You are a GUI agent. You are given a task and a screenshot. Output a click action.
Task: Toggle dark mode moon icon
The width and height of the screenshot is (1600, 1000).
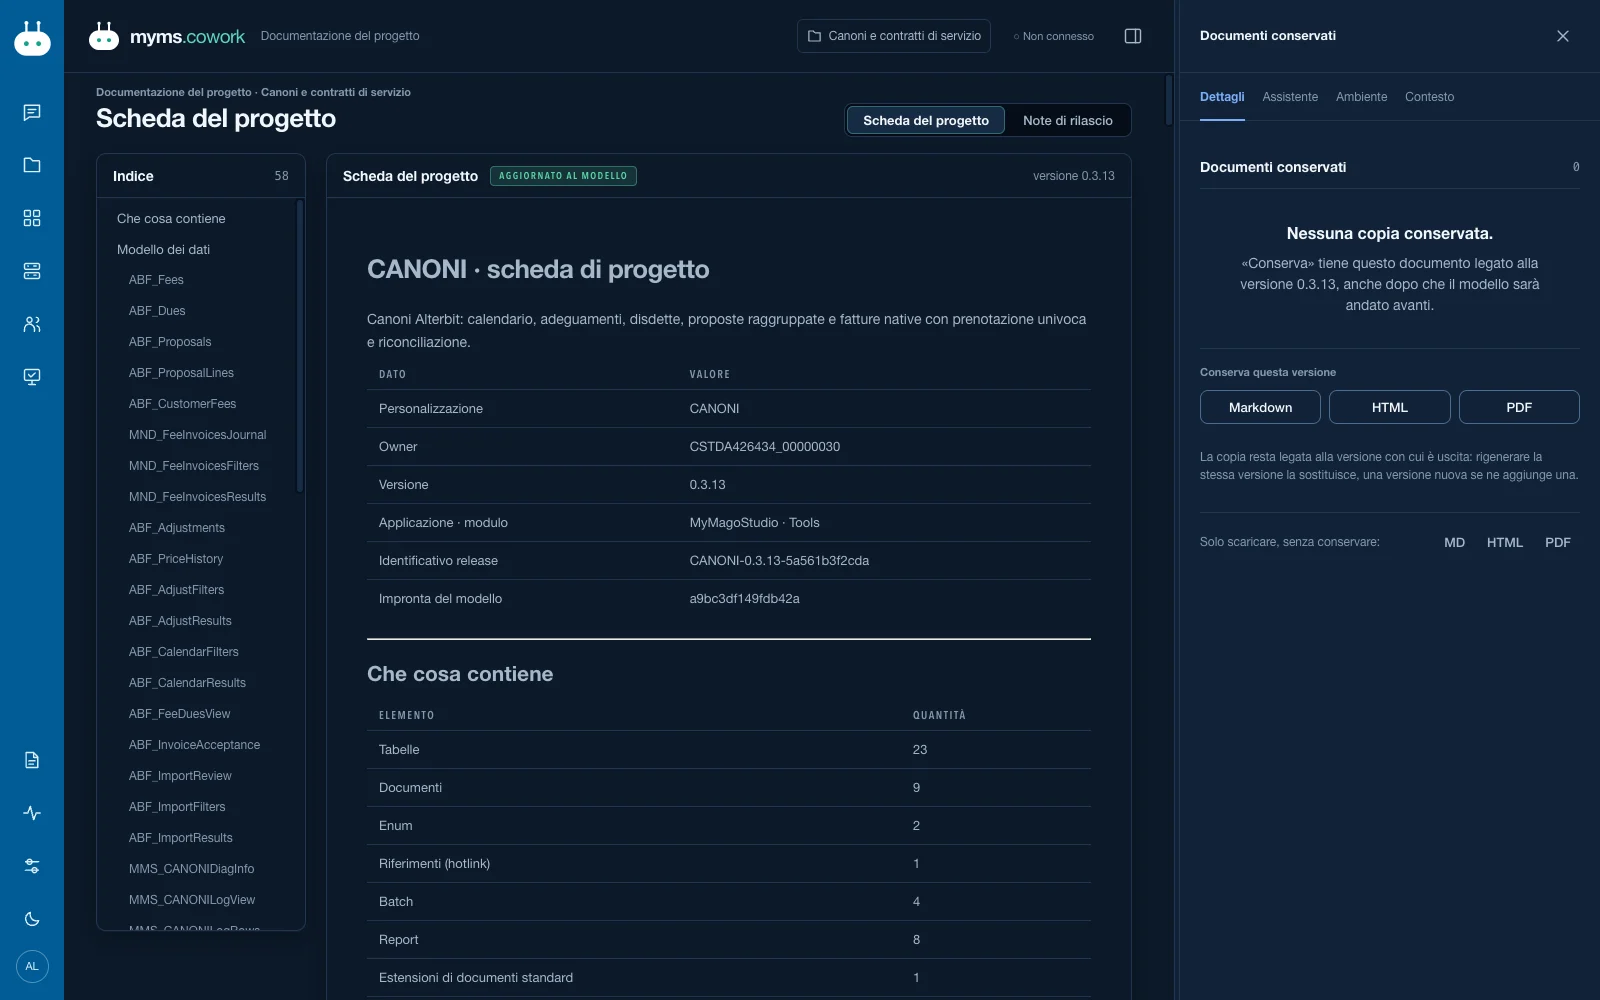32,919
